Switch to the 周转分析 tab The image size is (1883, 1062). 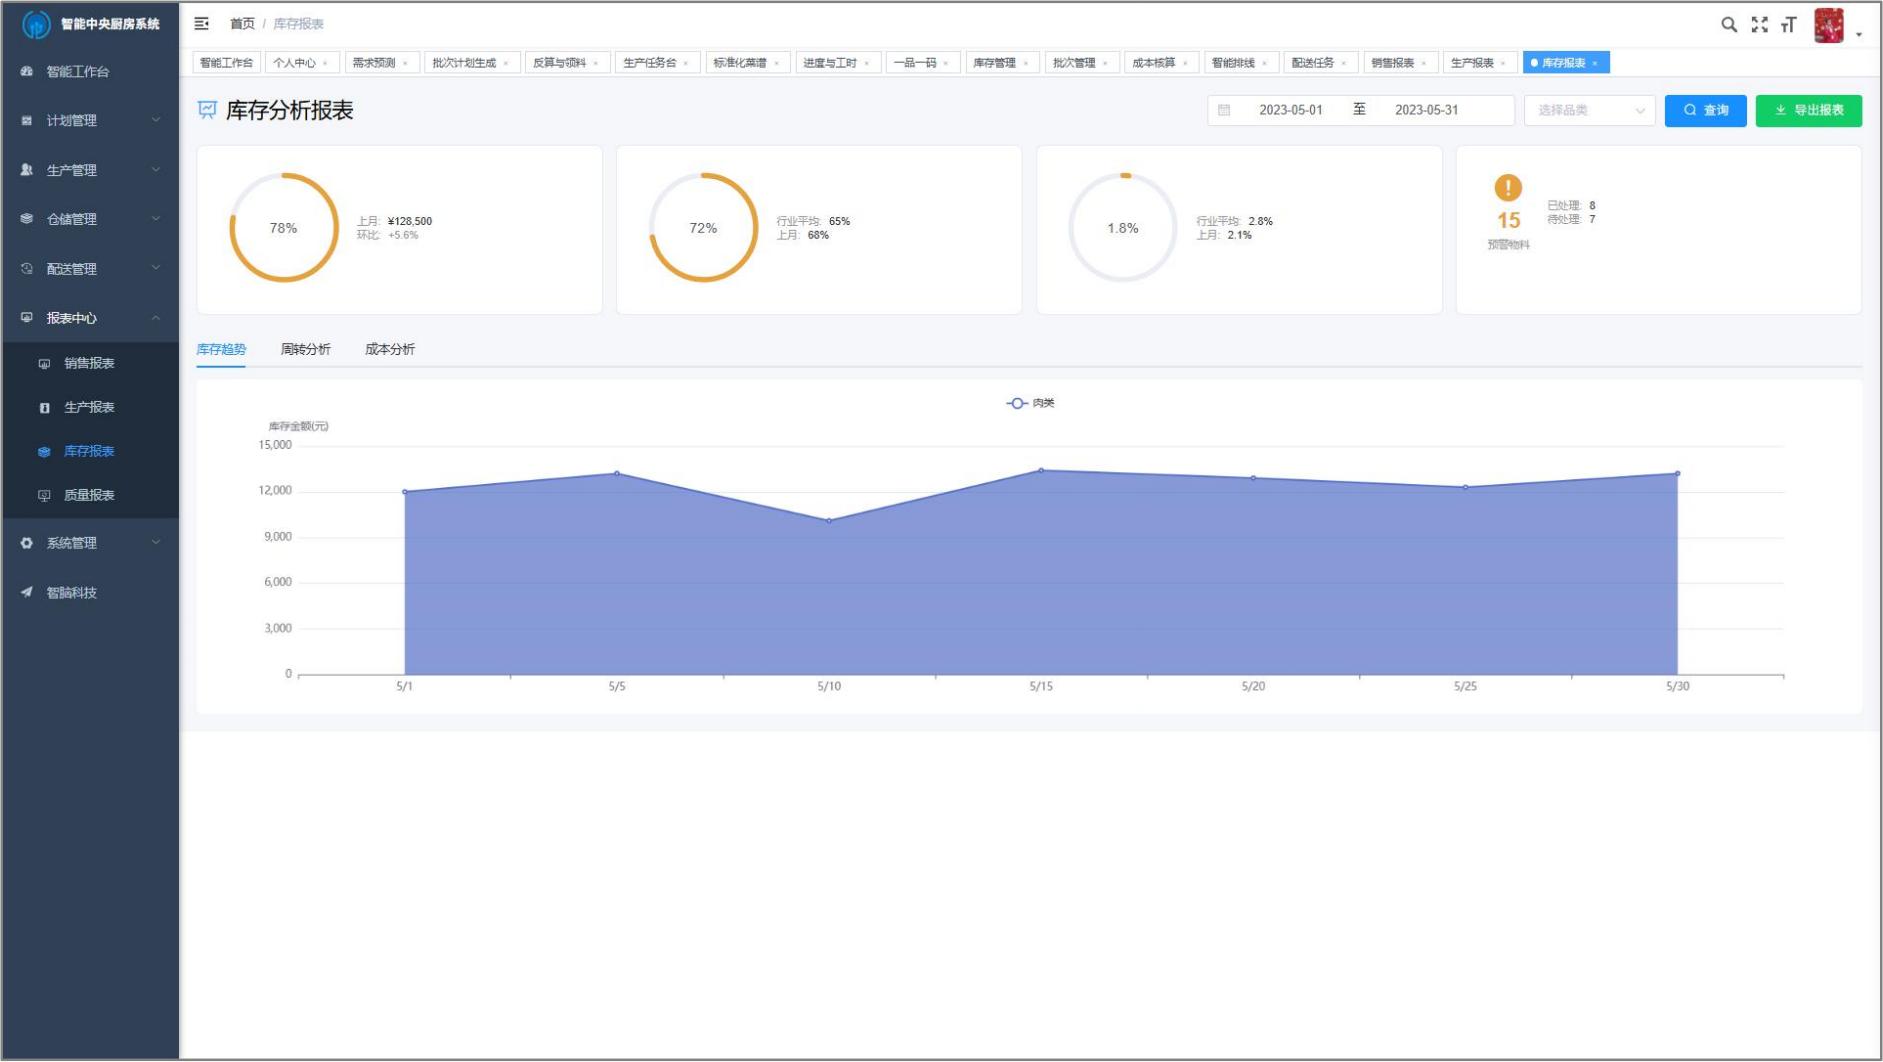click(x=305, y=349)
